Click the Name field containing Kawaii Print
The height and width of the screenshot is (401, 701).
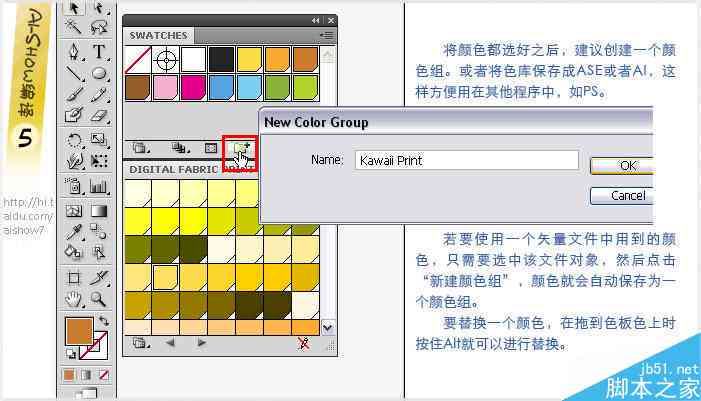tap(467, 160)
